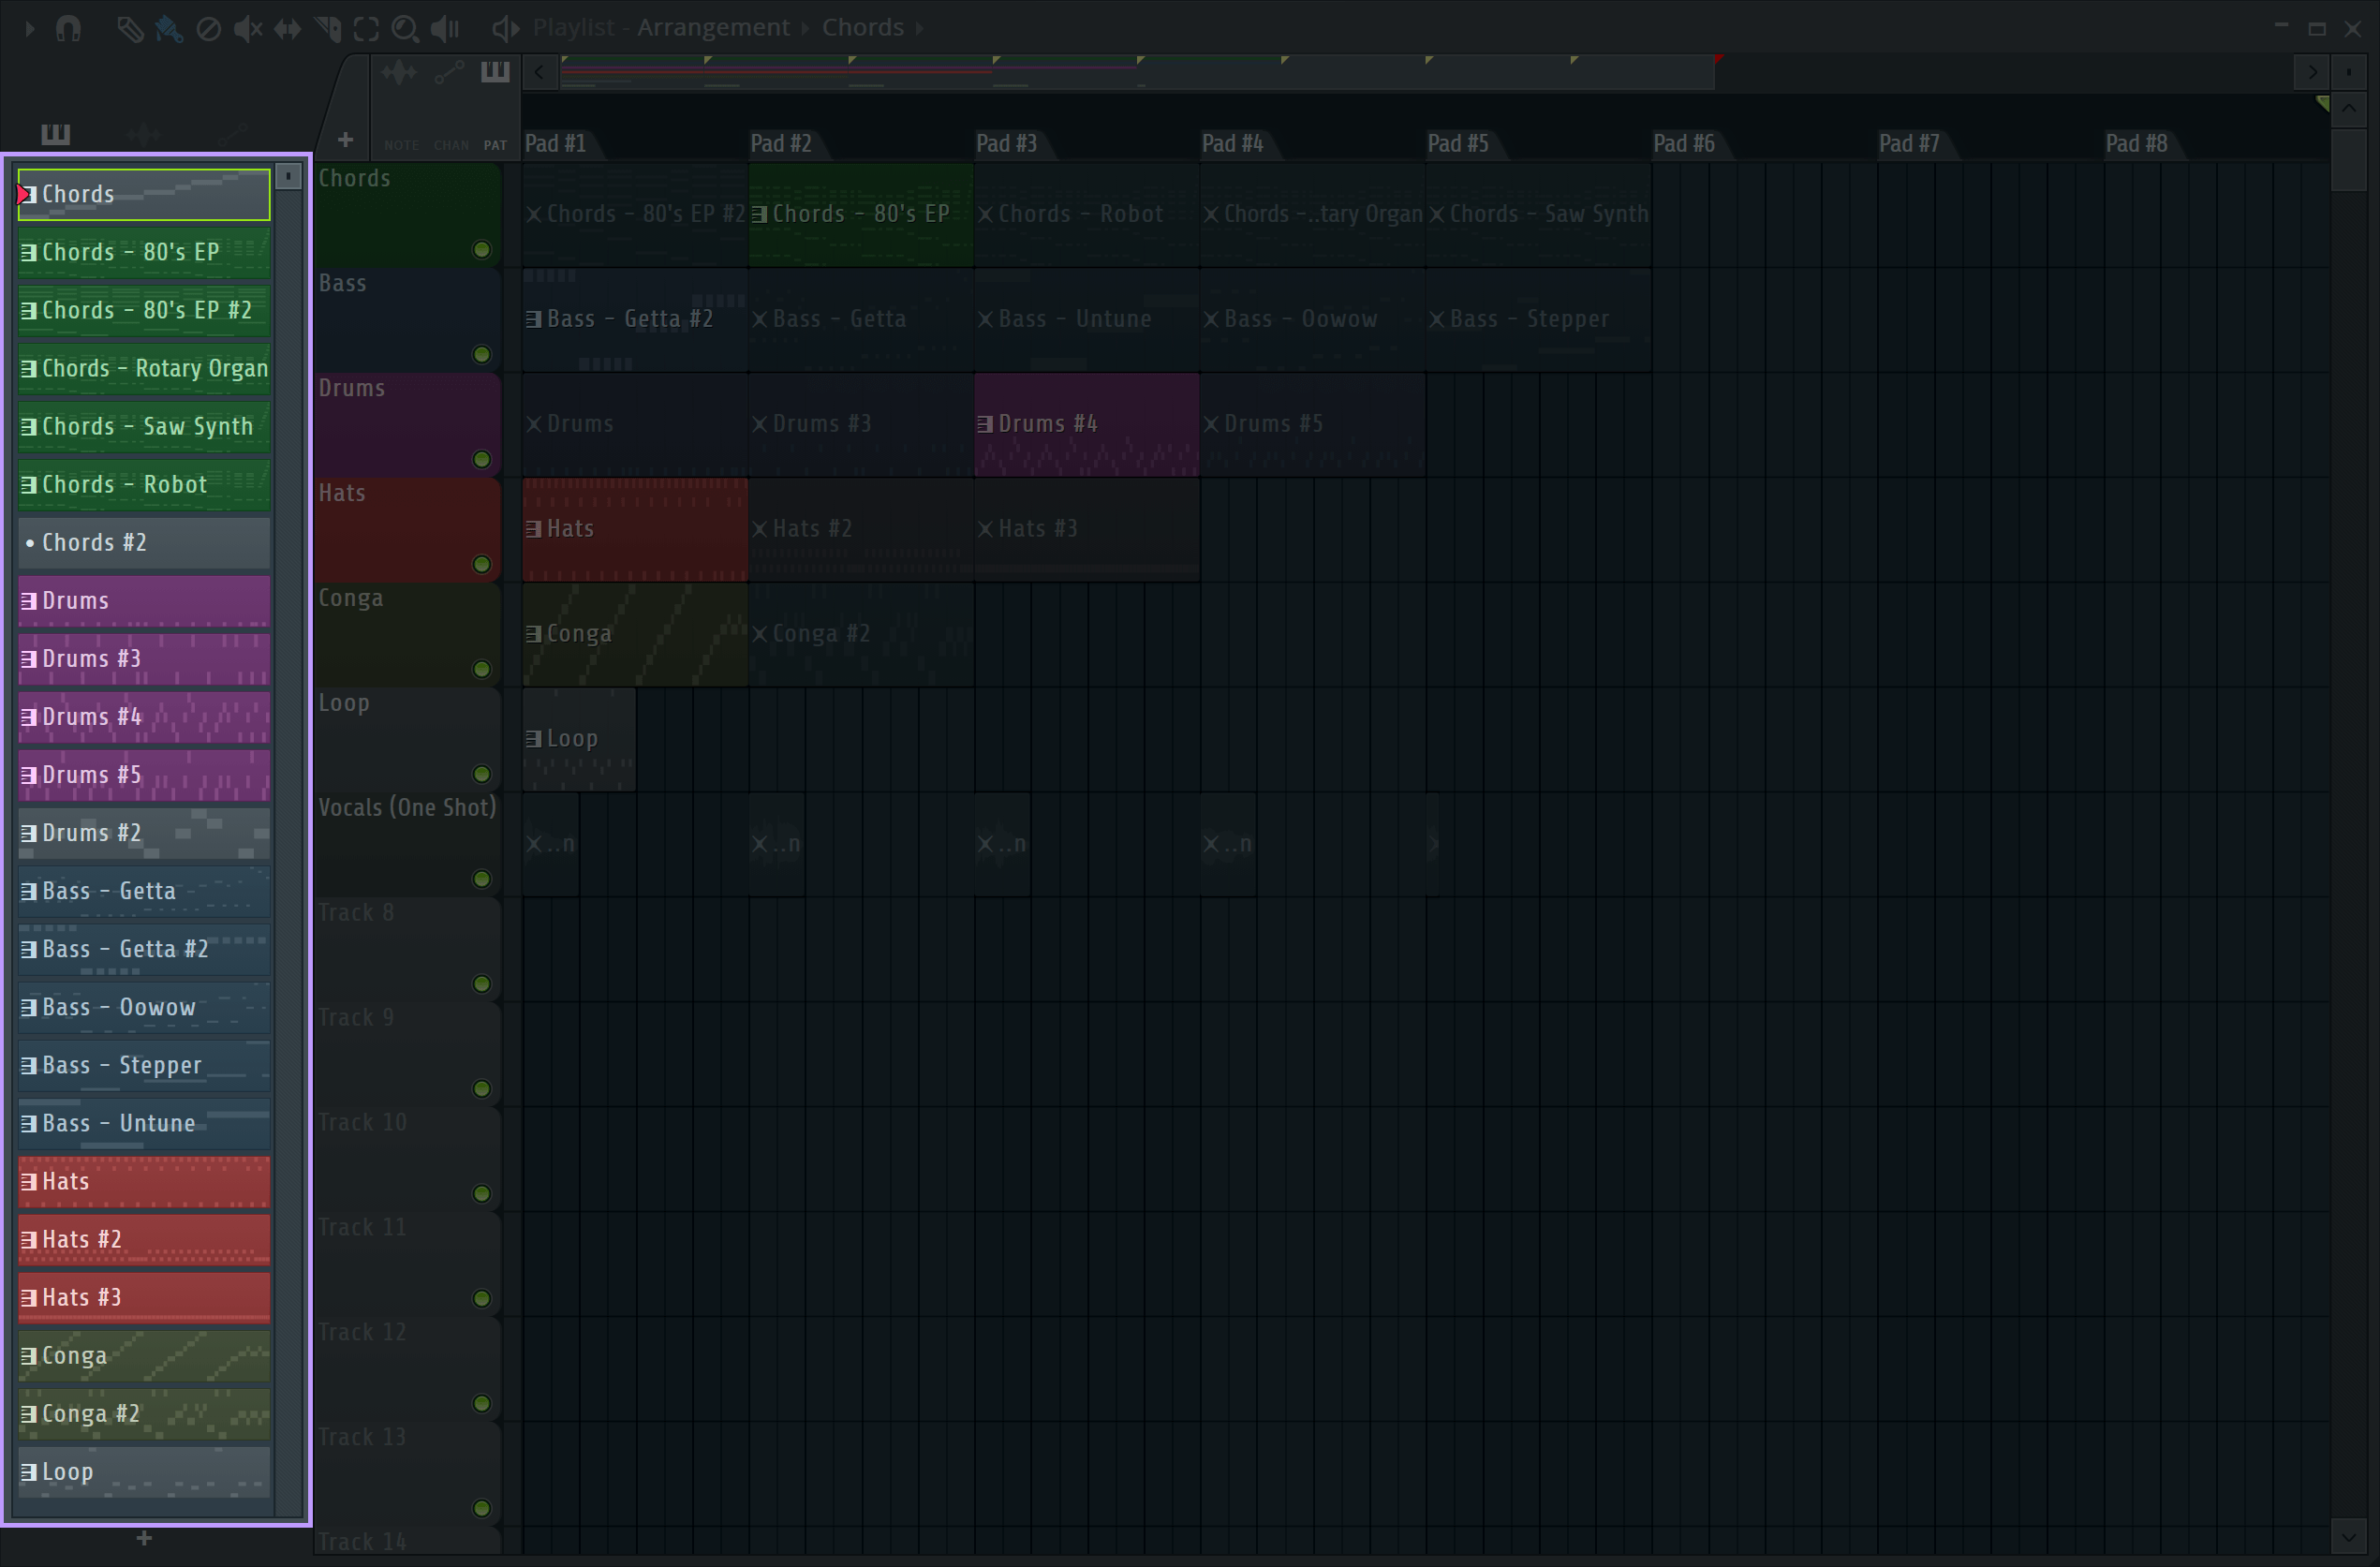Viewport: 2380px width, 1567px height.
Task: Select the Slice tool
Action: coord(327,29)
